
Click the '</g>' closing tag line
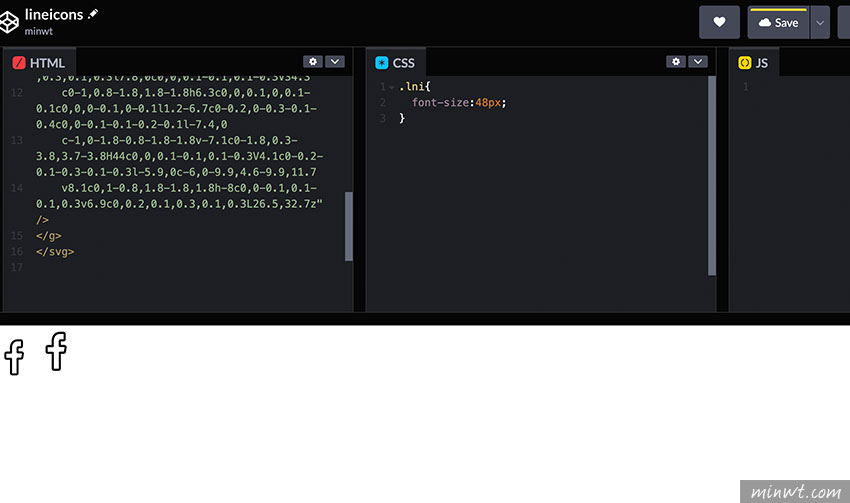coord(49,236)
